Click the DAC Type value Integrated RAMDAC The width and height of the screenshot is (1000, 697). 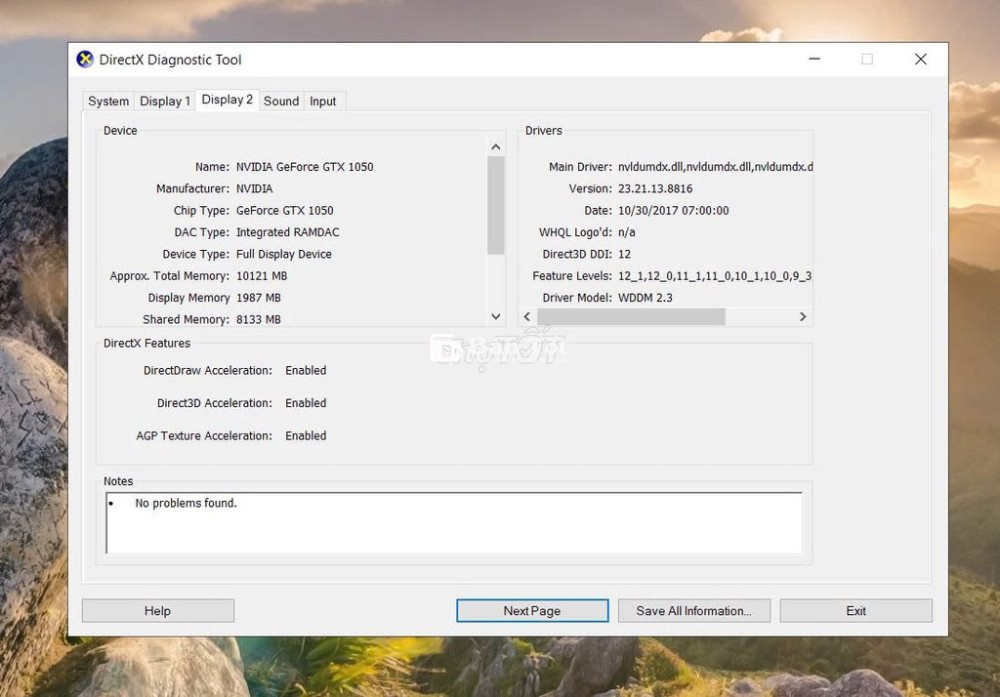pyautogui.click(x=288, y=232)
